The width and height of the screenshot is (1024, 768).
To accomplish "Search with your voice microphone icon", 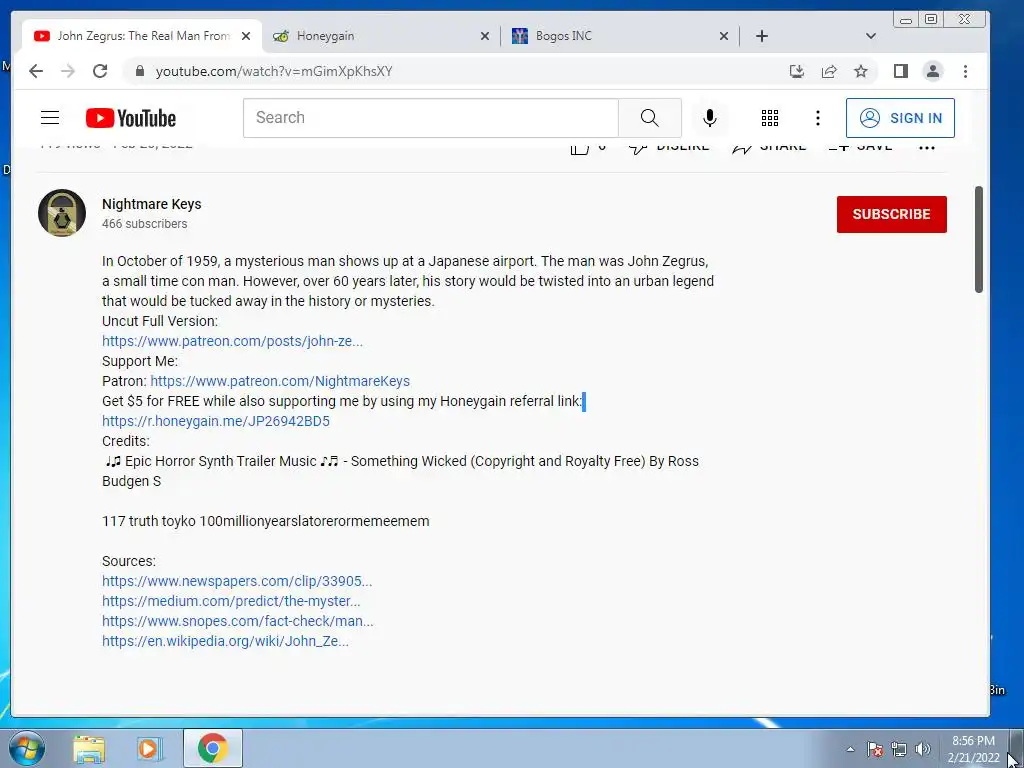I will [x=710, y=118].
